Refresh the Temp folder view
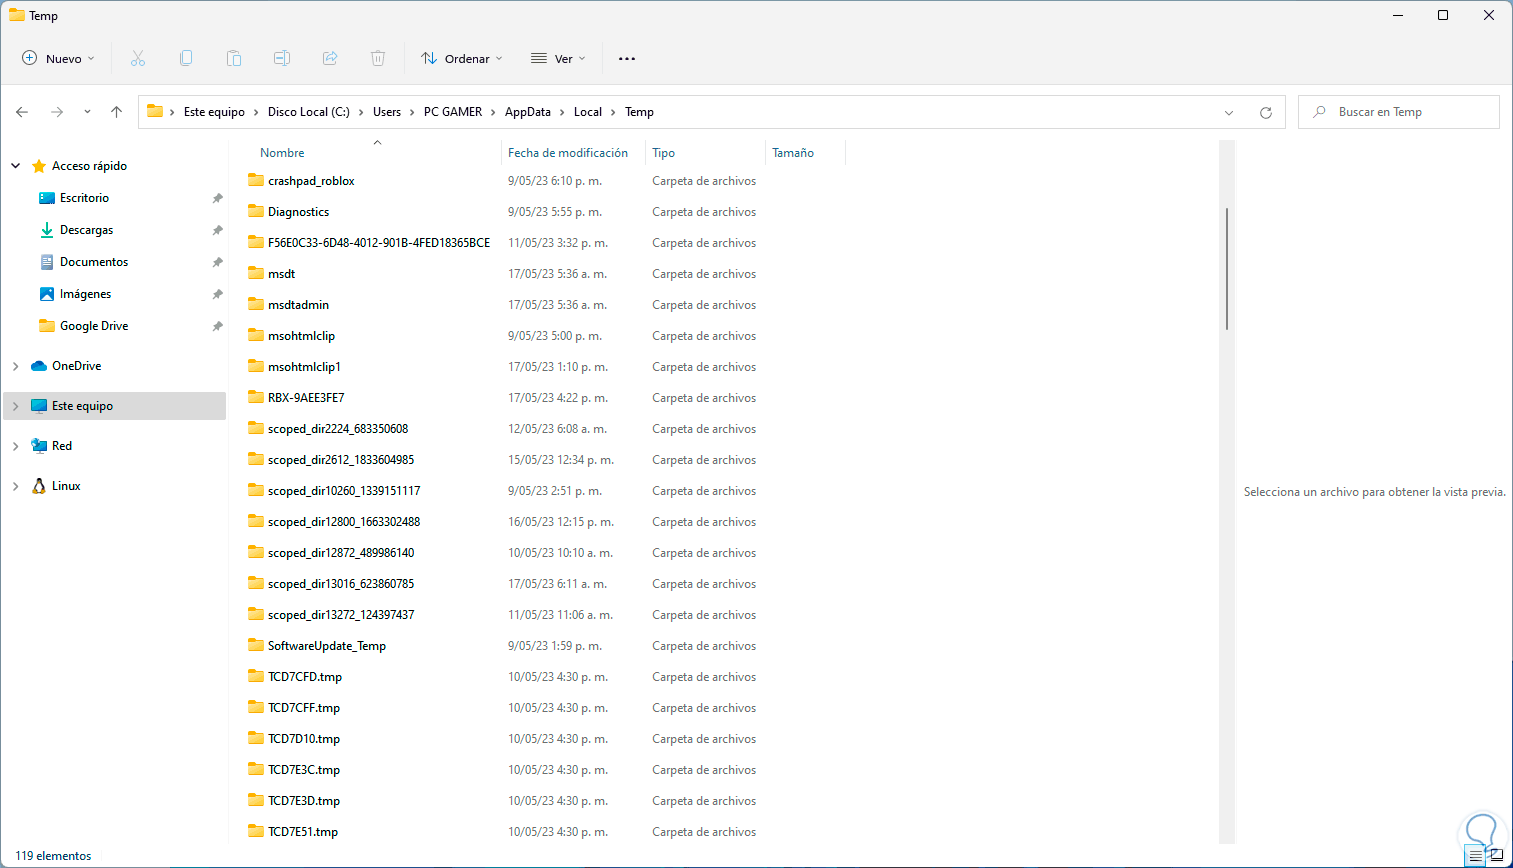Viewport: 1513px width, 868px height. pyautogui.click(x=1266, y=113)
